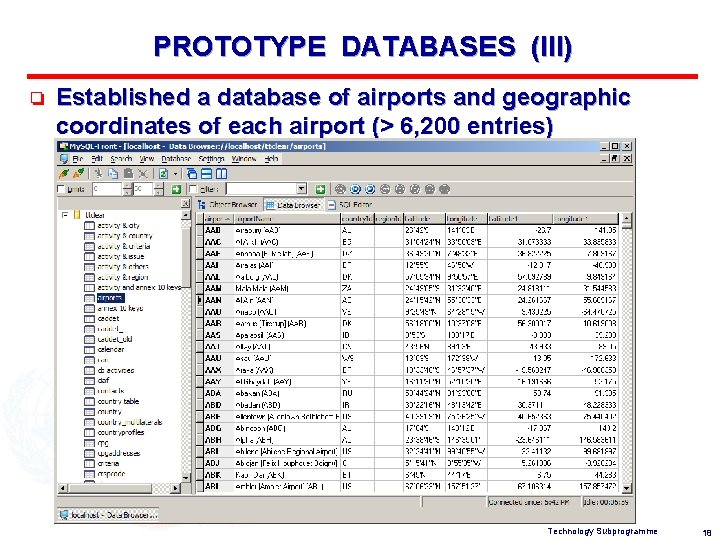This screenshot has width=720, height=540.
Task: Open the File menu
Action: click(78, 159)
